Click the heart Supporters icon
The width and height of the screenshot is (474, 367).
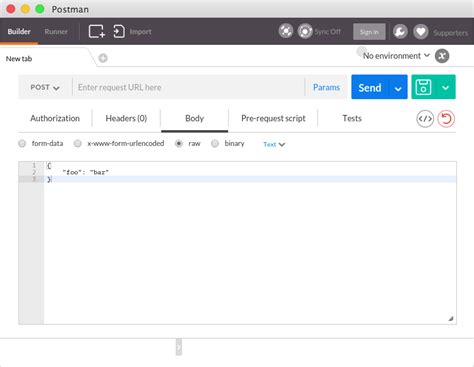pyautogui.click(x=421, y=32)
